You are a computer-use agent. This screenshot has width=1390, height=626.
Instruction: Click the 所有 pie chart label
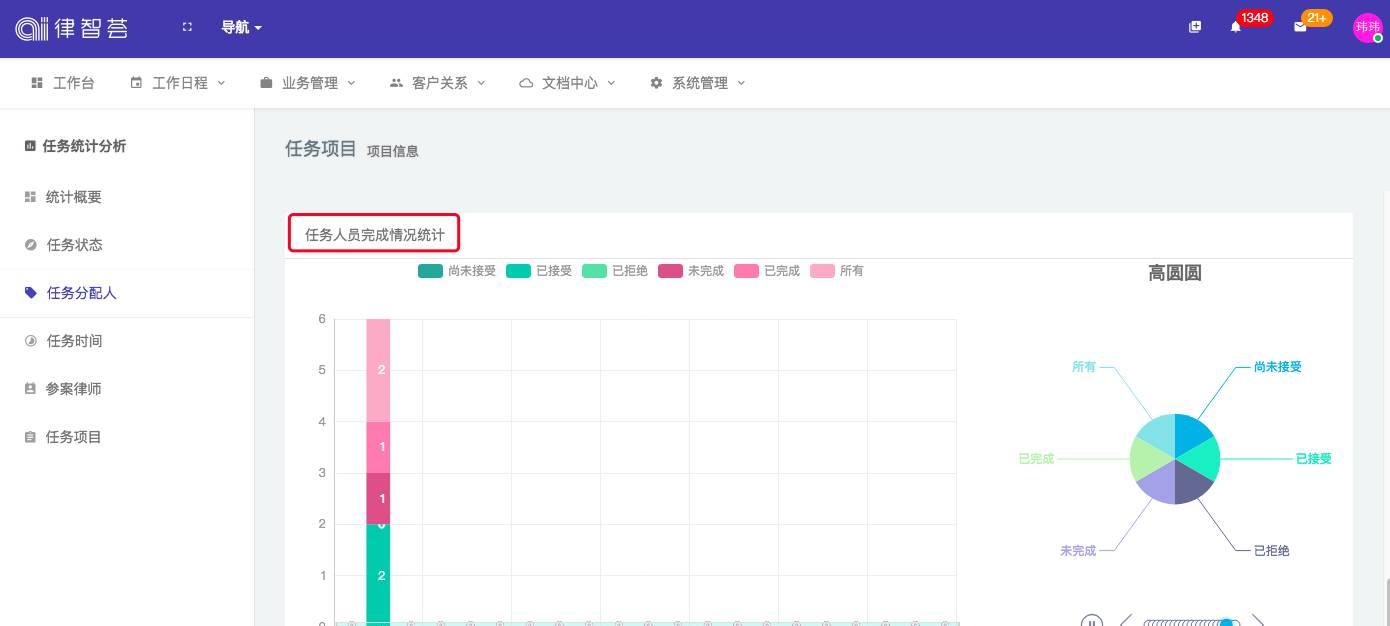coord(1084,367)
